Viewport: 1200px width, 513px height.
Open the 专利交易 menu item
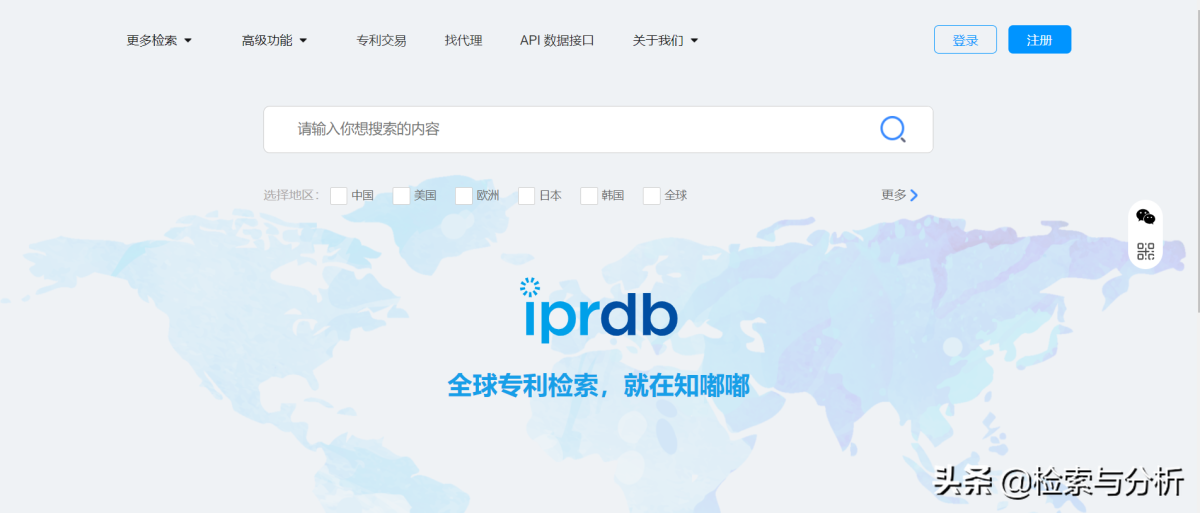pos(381,40)
